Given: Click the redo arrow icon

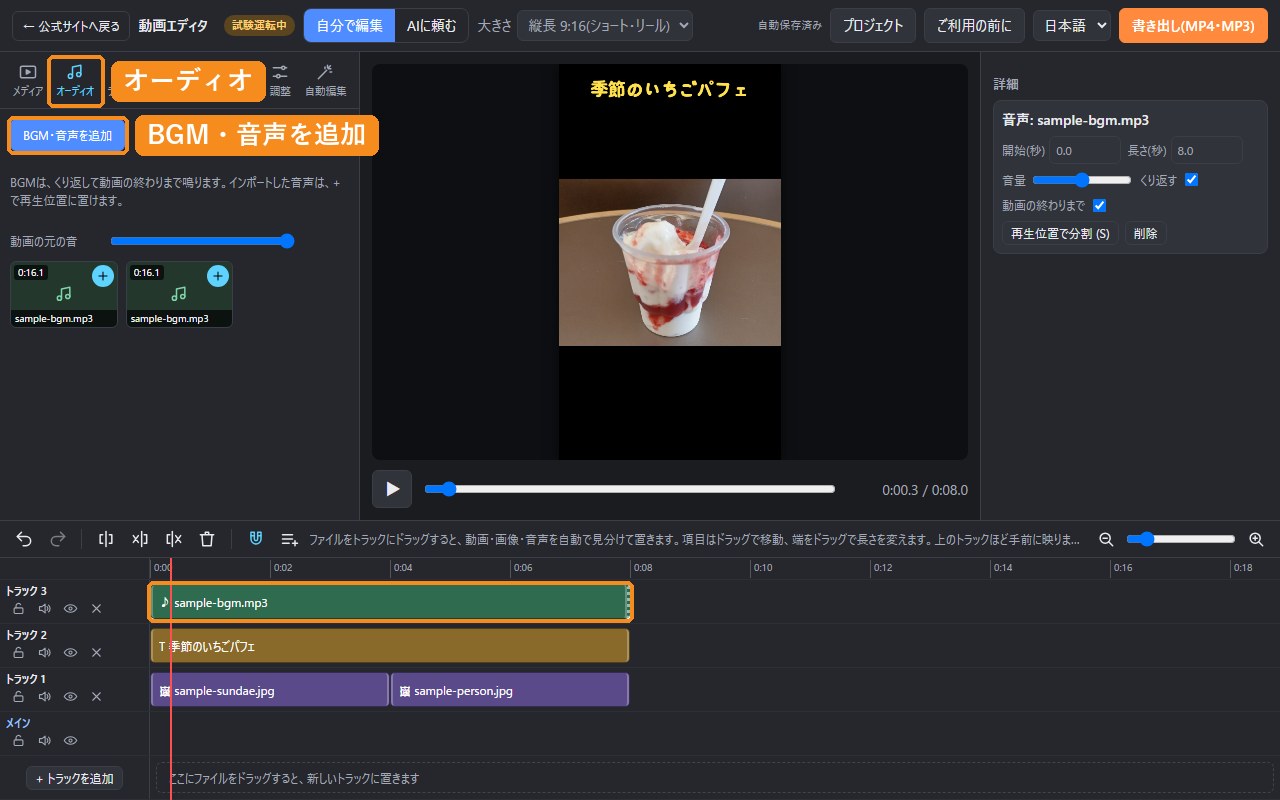Looking at the screenshot, I should [x=58, y=539].
